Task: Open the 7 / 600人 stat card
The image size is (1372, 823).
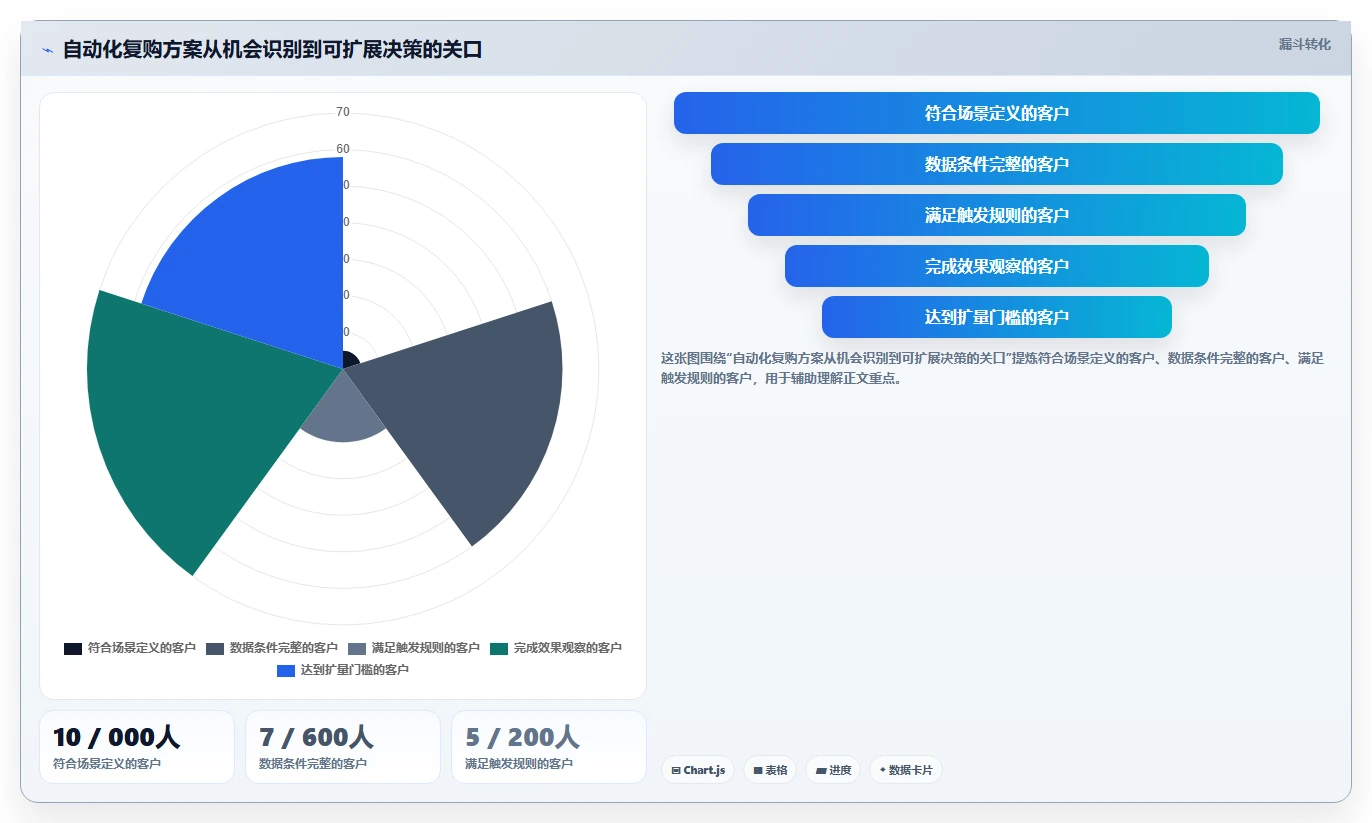Action: (x=343, y=747)
